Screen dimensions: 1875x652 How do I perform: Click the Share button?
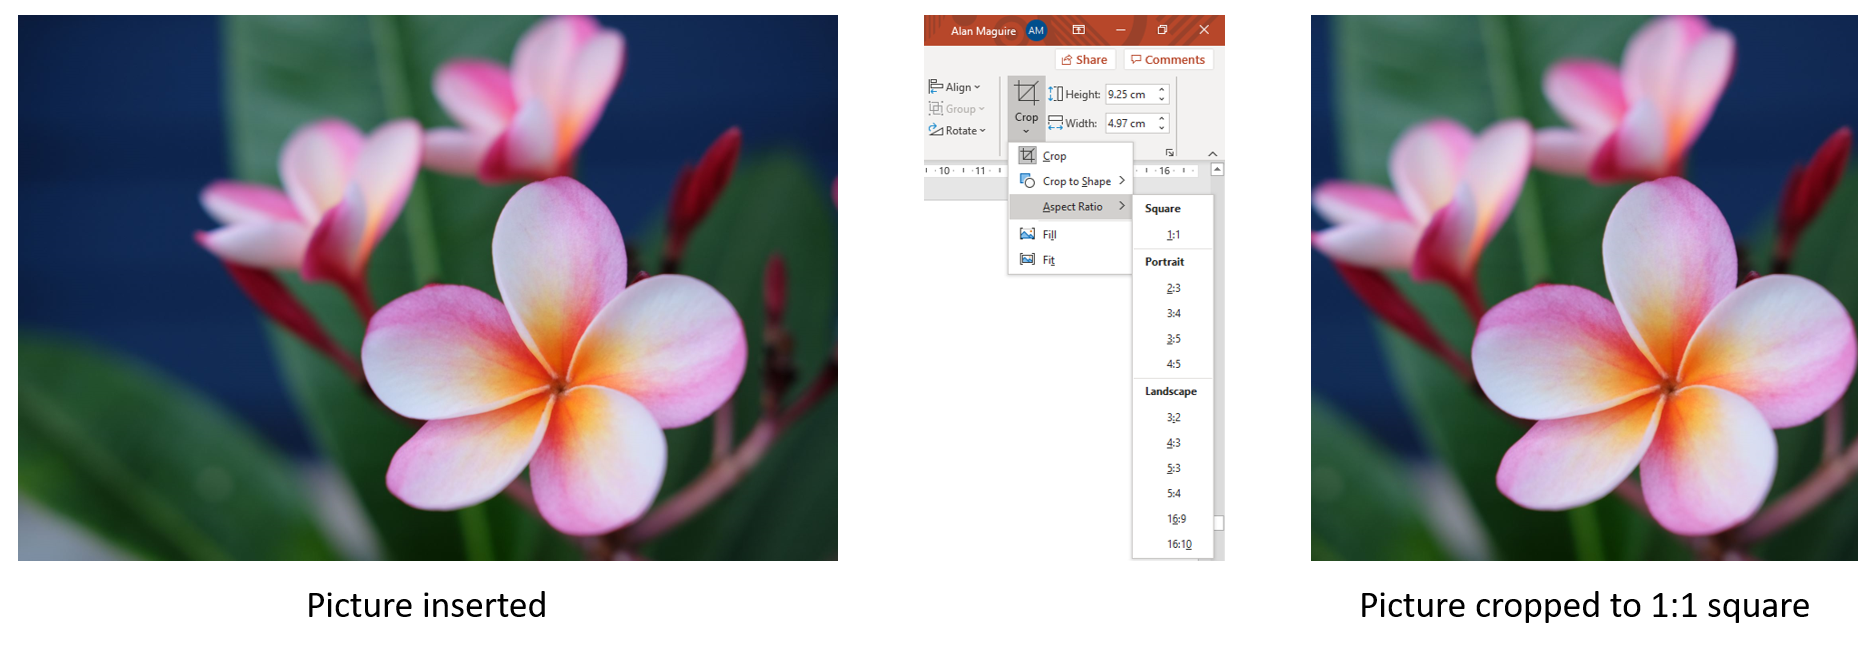(x=1085, y=60)
